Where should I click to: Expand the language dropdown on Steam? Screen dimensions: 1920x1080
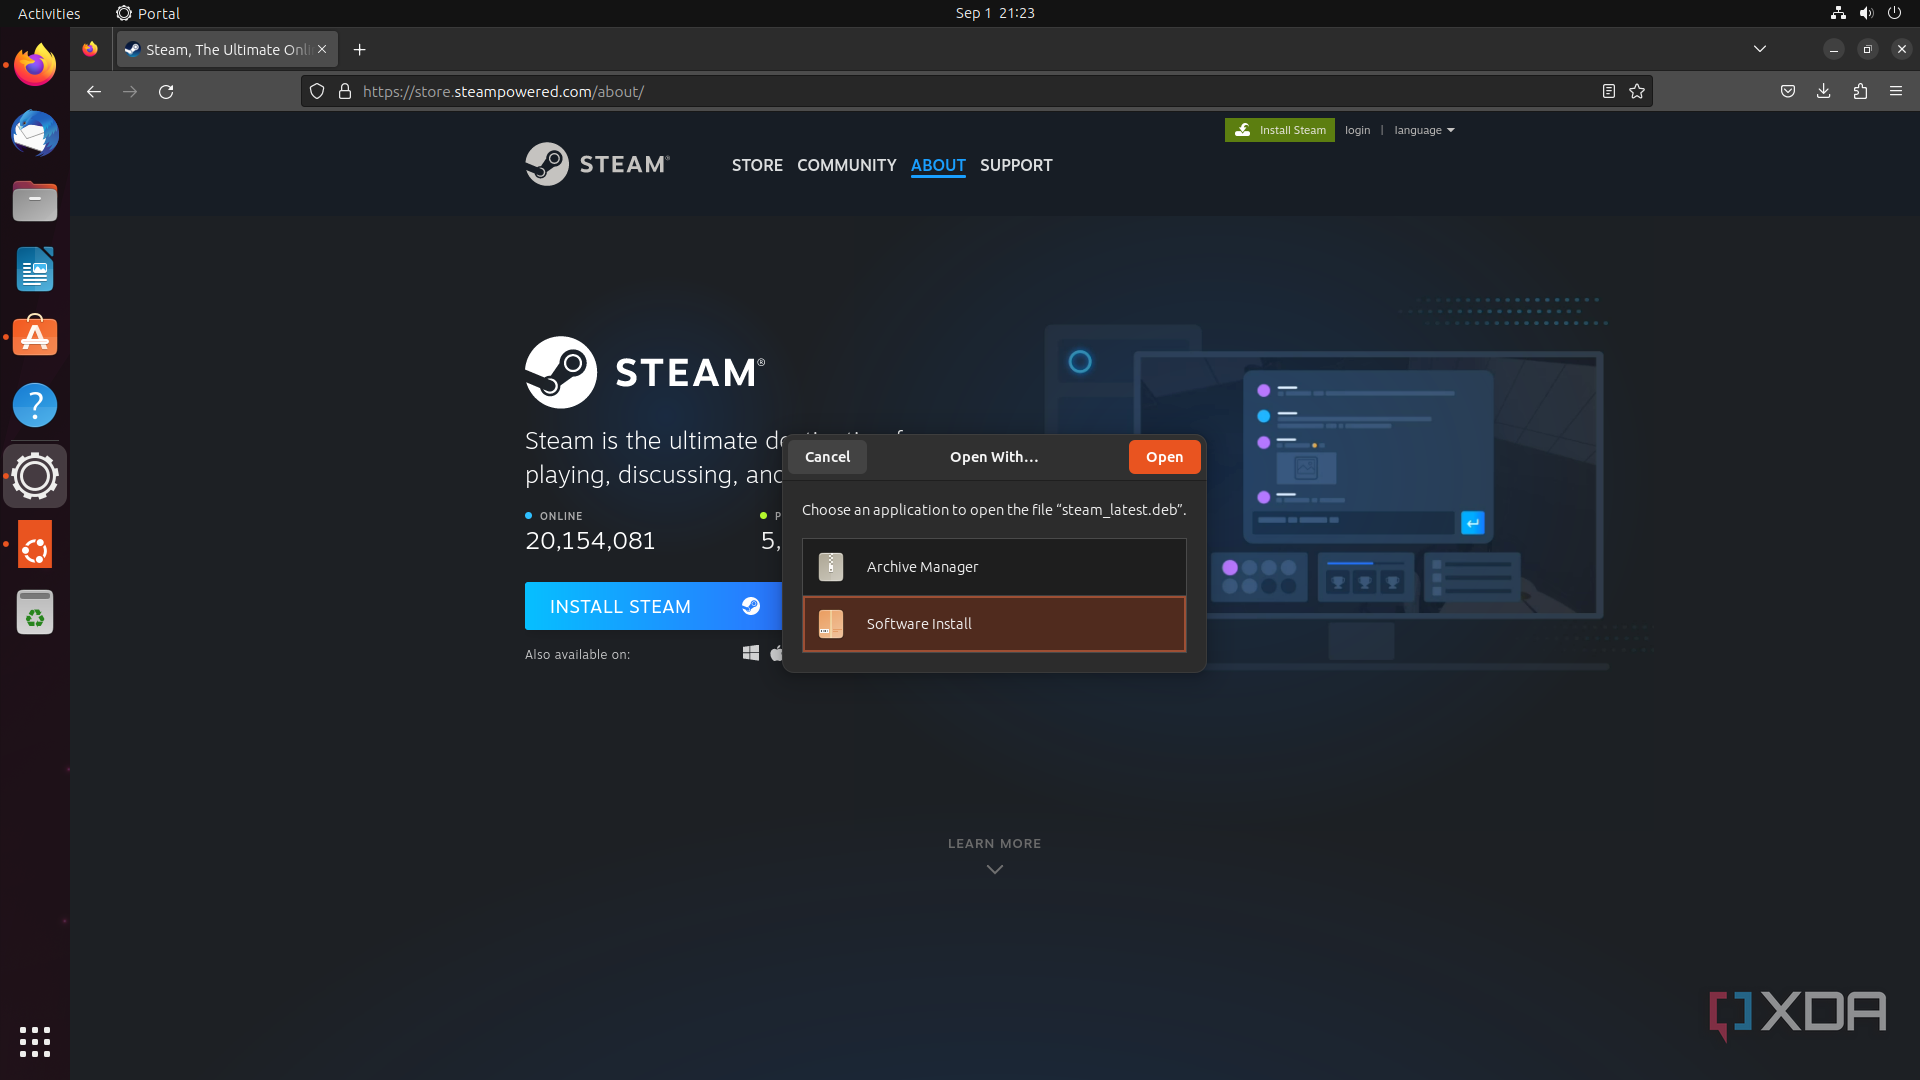pos(1424,130)
